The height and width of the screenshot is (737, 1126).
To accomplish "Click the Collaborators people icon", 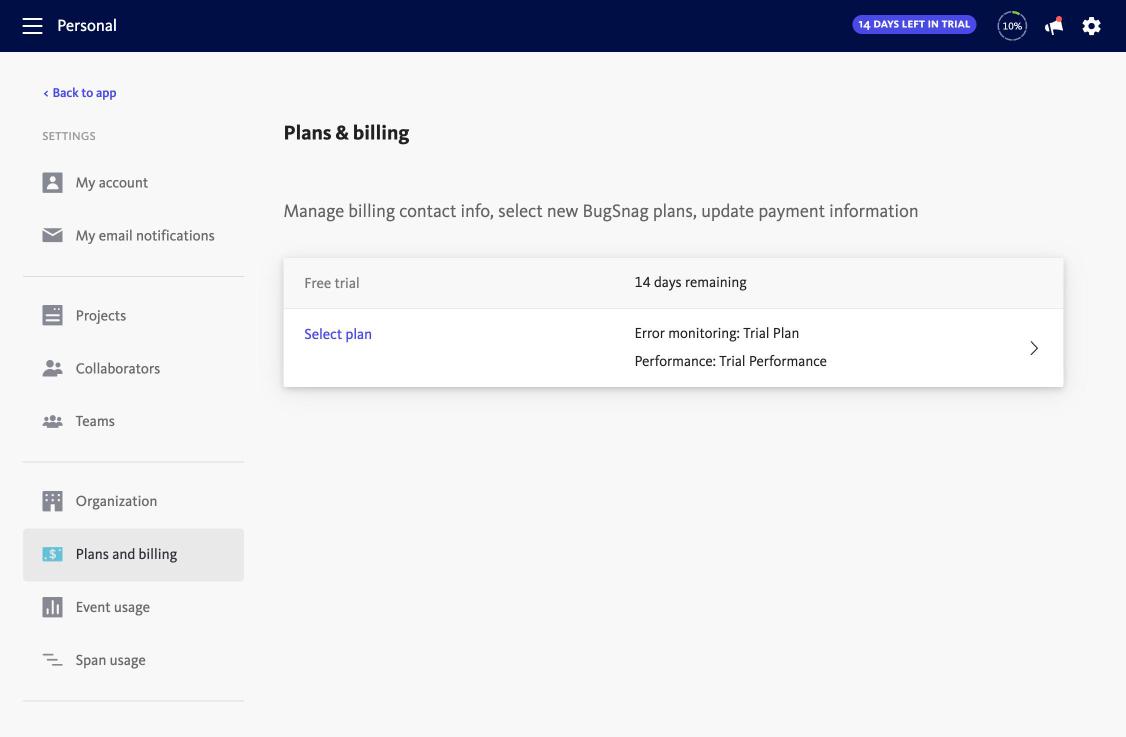I will [52, 368].
